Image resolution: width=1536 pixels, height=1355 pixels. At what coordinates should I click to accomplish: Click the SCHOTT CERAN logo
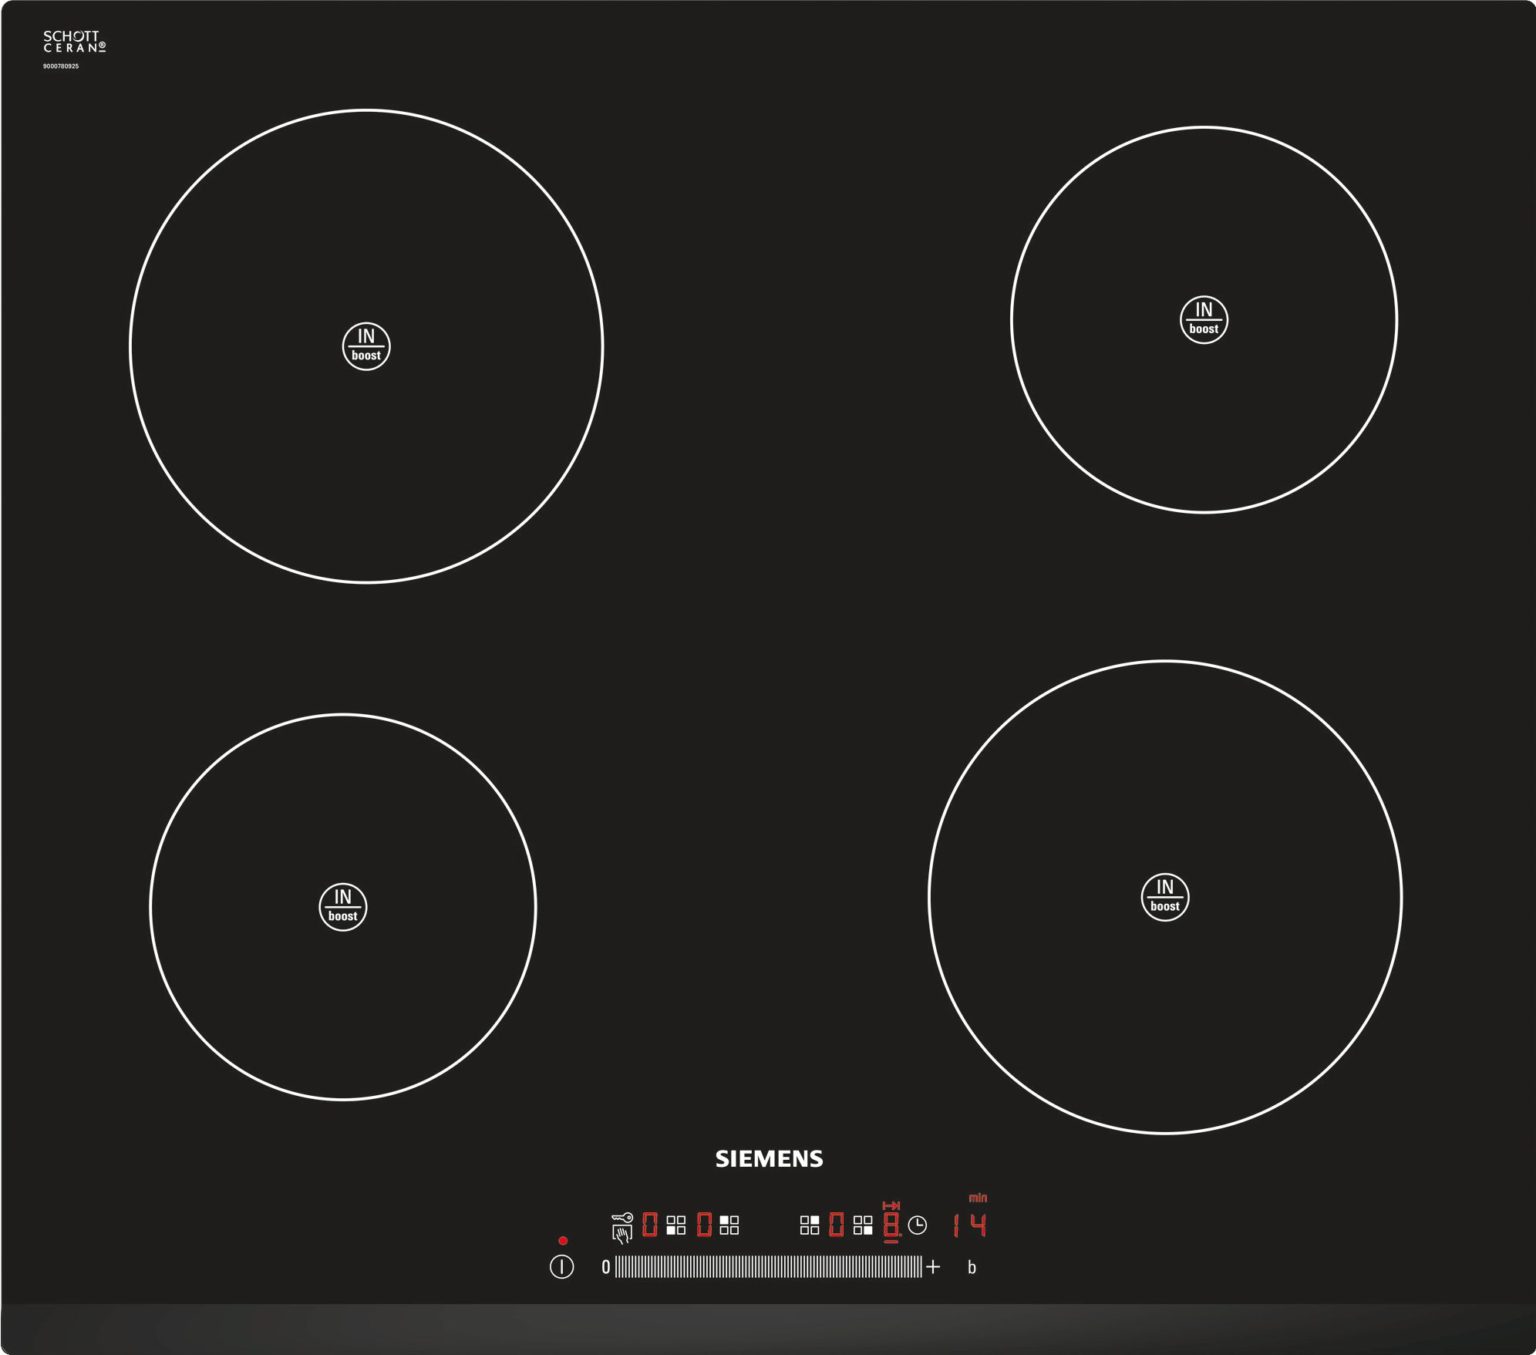[x=74, y=41]
